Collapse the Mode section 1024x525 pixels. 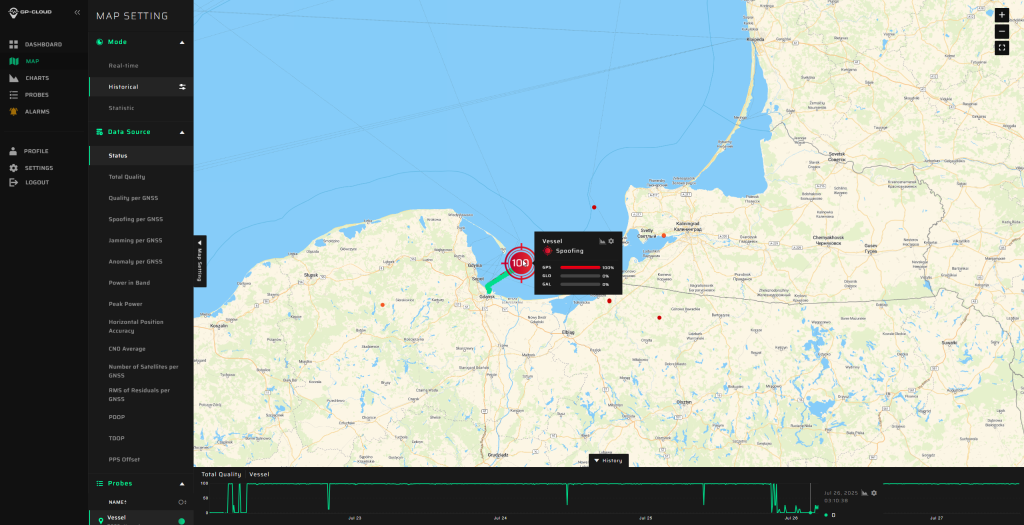click(x=182, y=43)
